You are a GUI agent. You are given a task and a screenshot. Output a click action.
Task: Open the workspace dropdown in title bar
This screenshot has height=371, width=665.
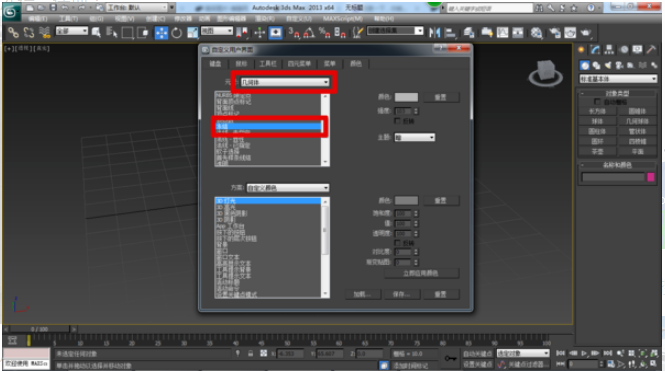pyautogui.click(x=137, y=8)
